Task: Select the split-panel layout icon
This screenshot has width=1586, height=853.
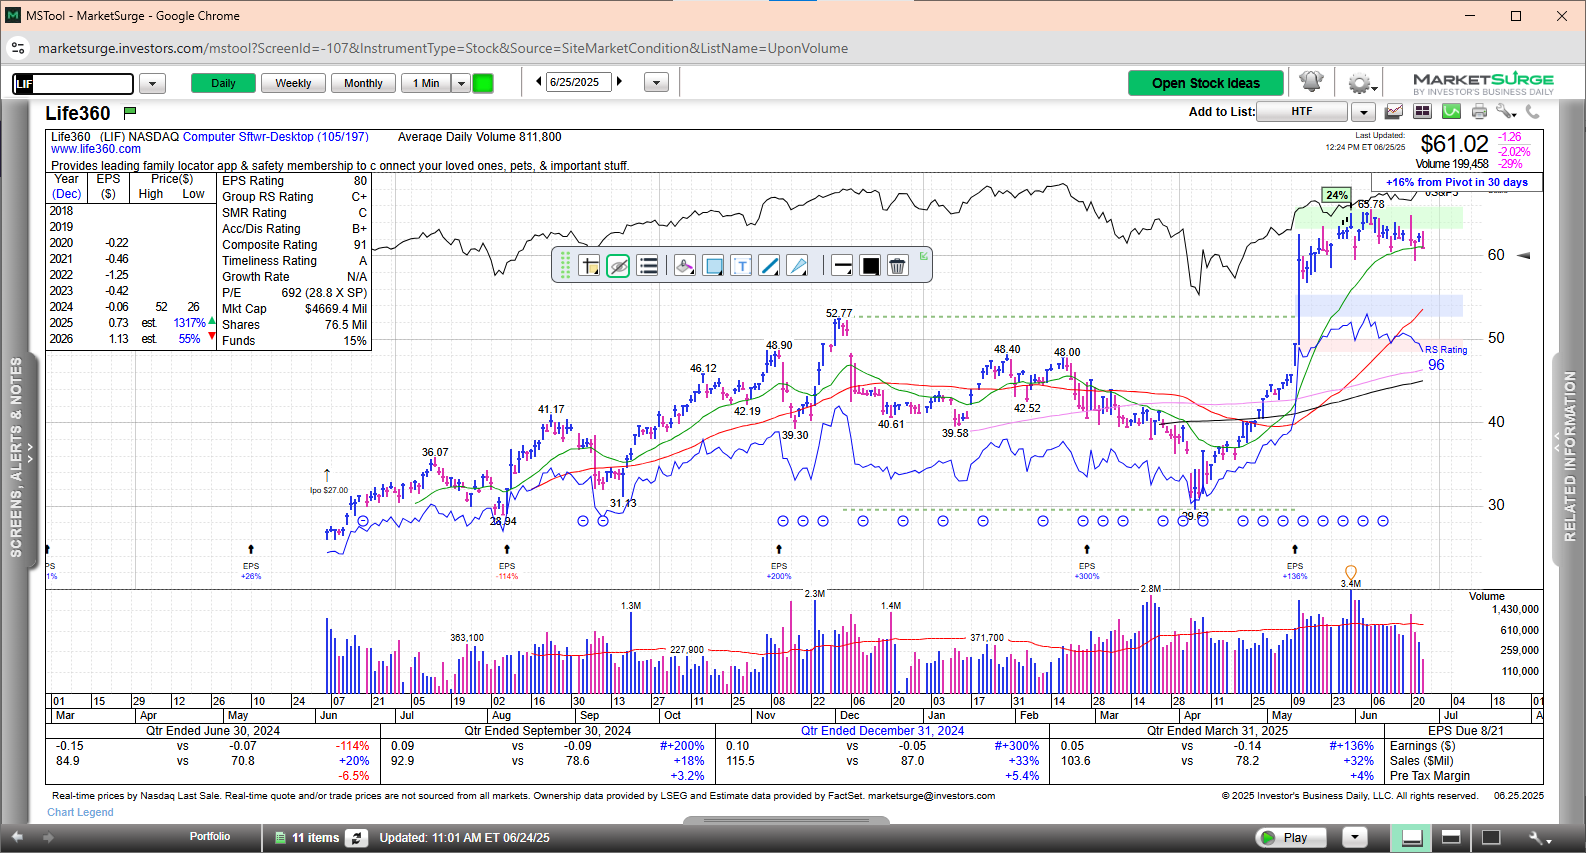Action: pyautogui.click(x=1451, y=838)
